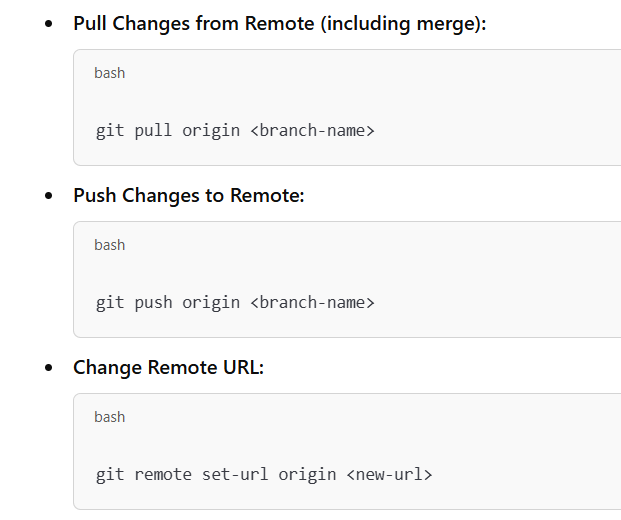Click the bullet beside Change Remote URL
Screen dimensions: 621x520
point(49,368)
